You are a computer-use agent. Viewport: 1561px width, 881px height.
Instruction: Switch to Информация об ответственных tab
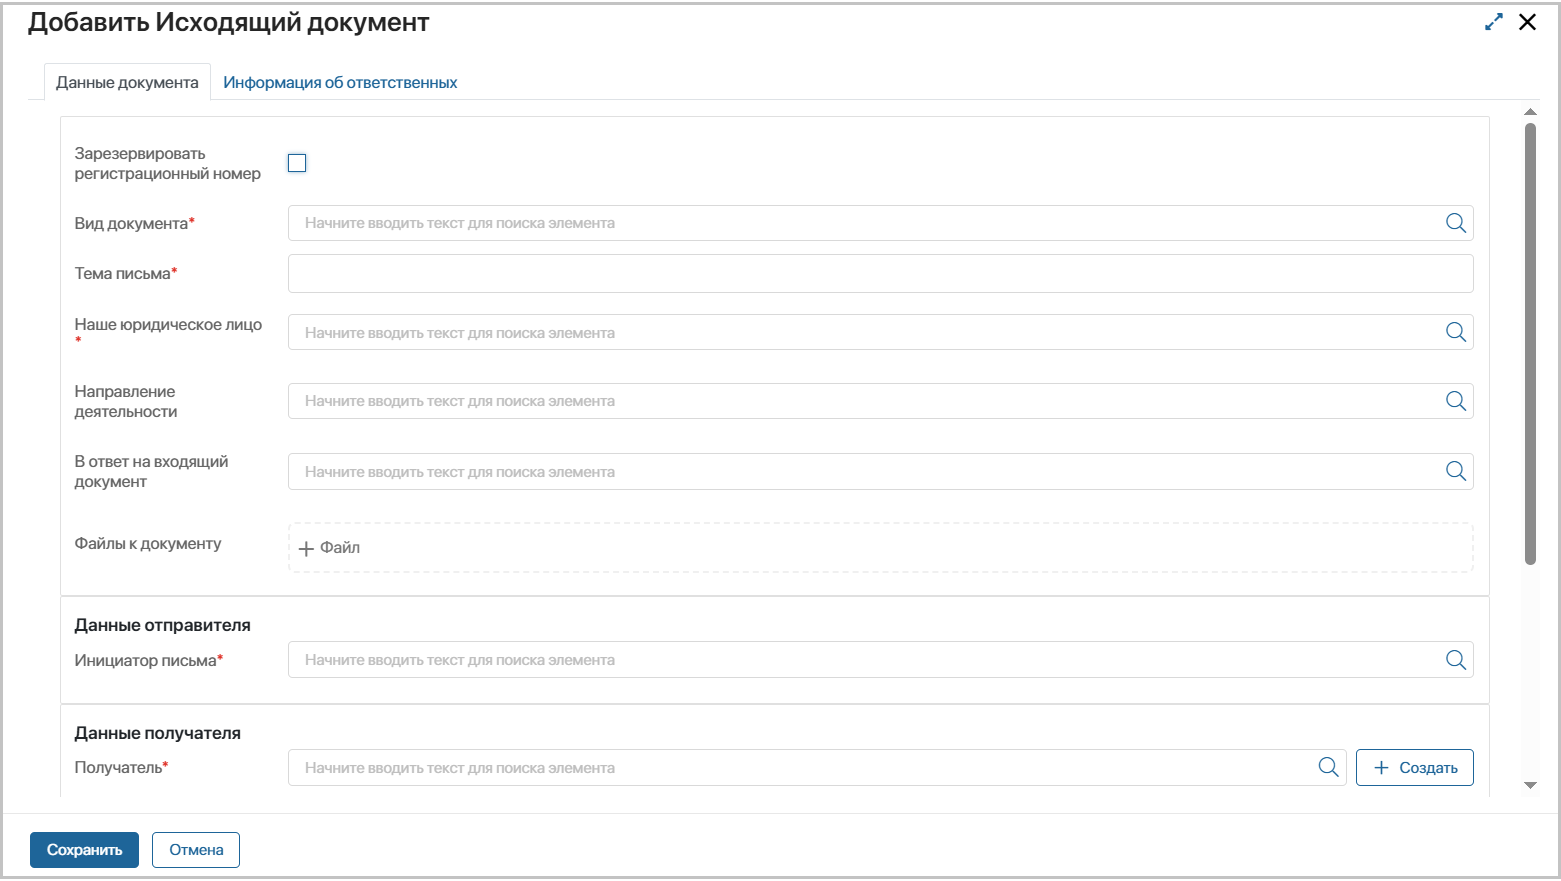tap(340, 82)
